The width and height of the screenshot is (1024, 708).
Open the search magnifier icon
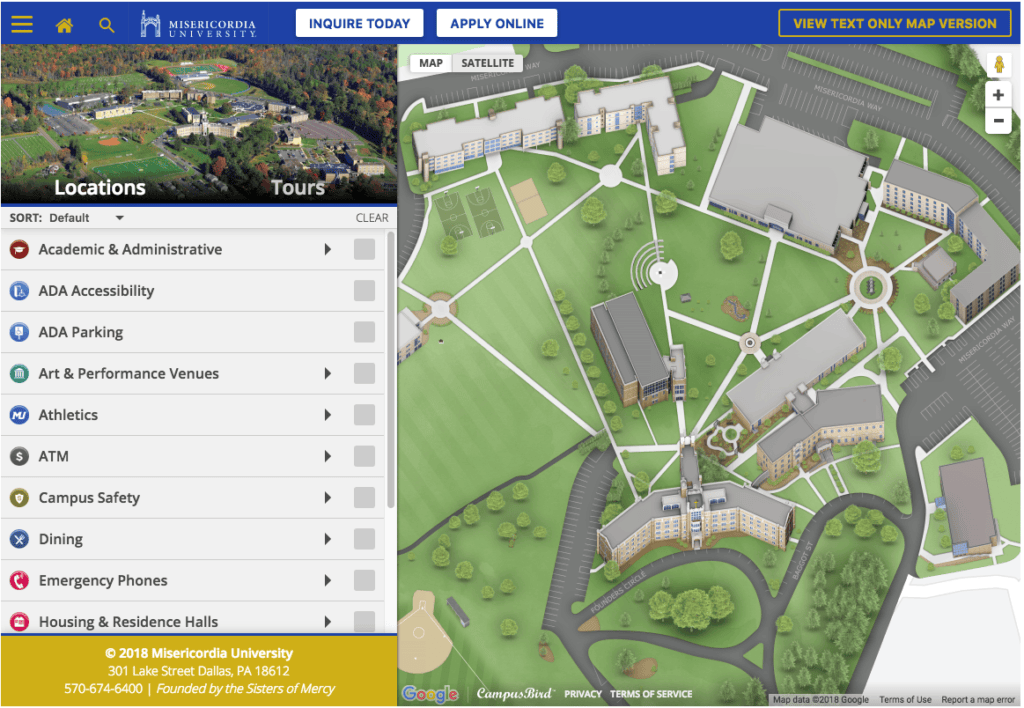pyautogui.click(x=106, y=25)
